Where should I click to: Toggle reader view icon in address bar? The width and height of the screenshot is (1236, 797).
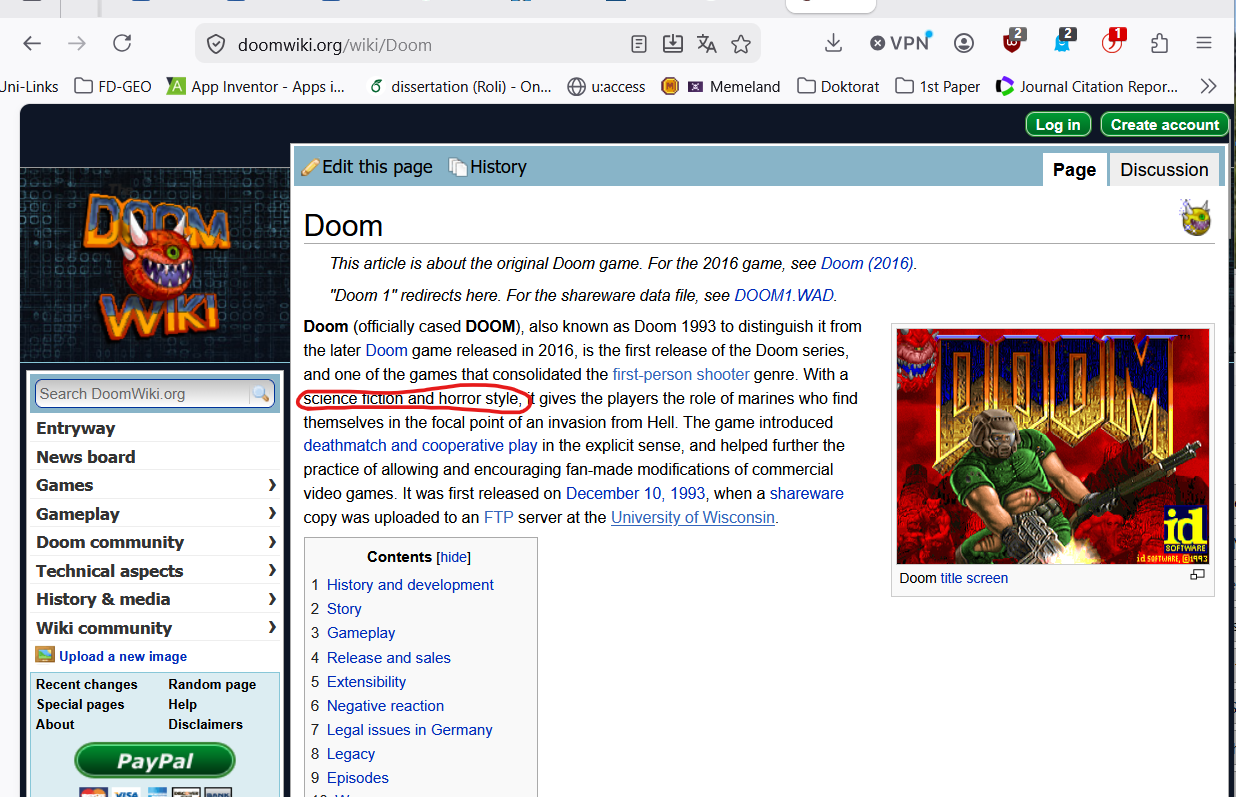[x=639, y=44]
